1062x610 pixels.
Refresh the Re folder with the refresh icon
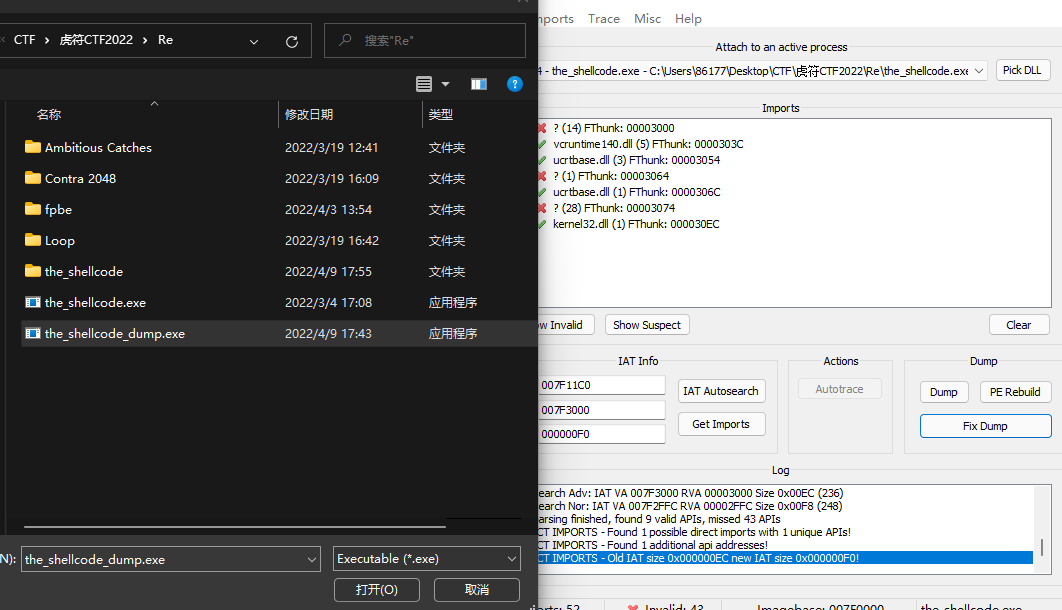pos(291,40)
